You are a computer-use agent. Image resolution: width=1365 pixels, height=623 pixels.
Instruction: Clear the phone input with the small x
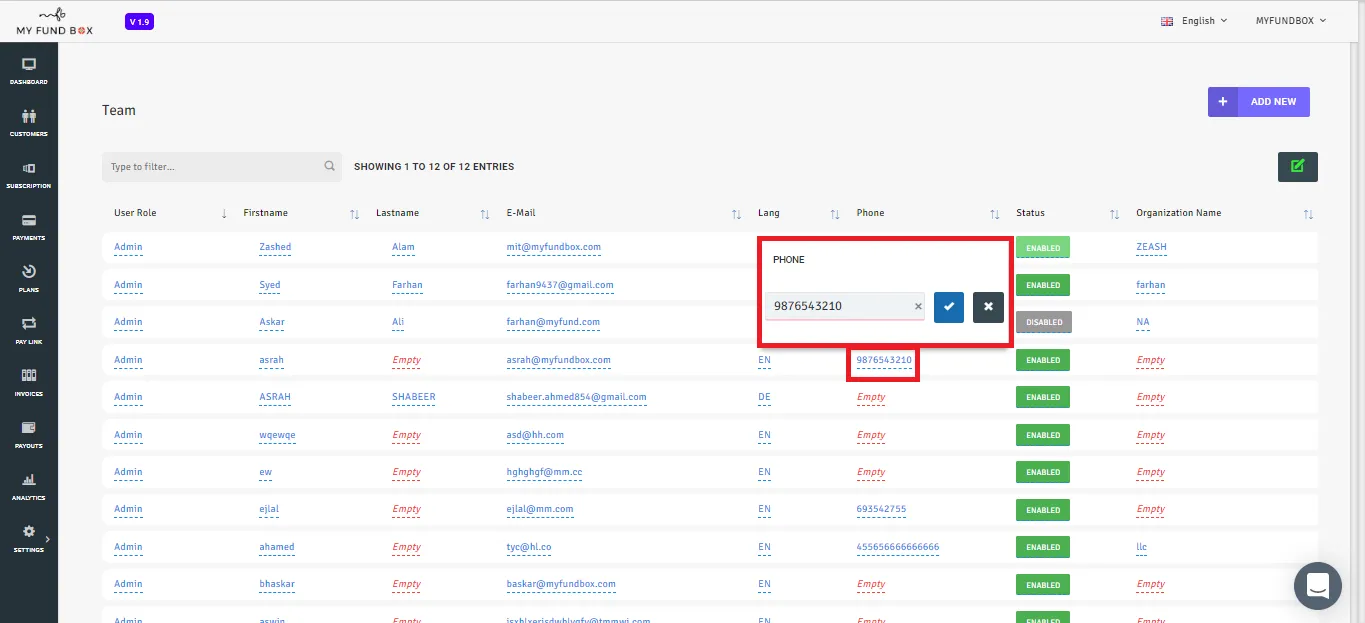(x=918, y=307)
